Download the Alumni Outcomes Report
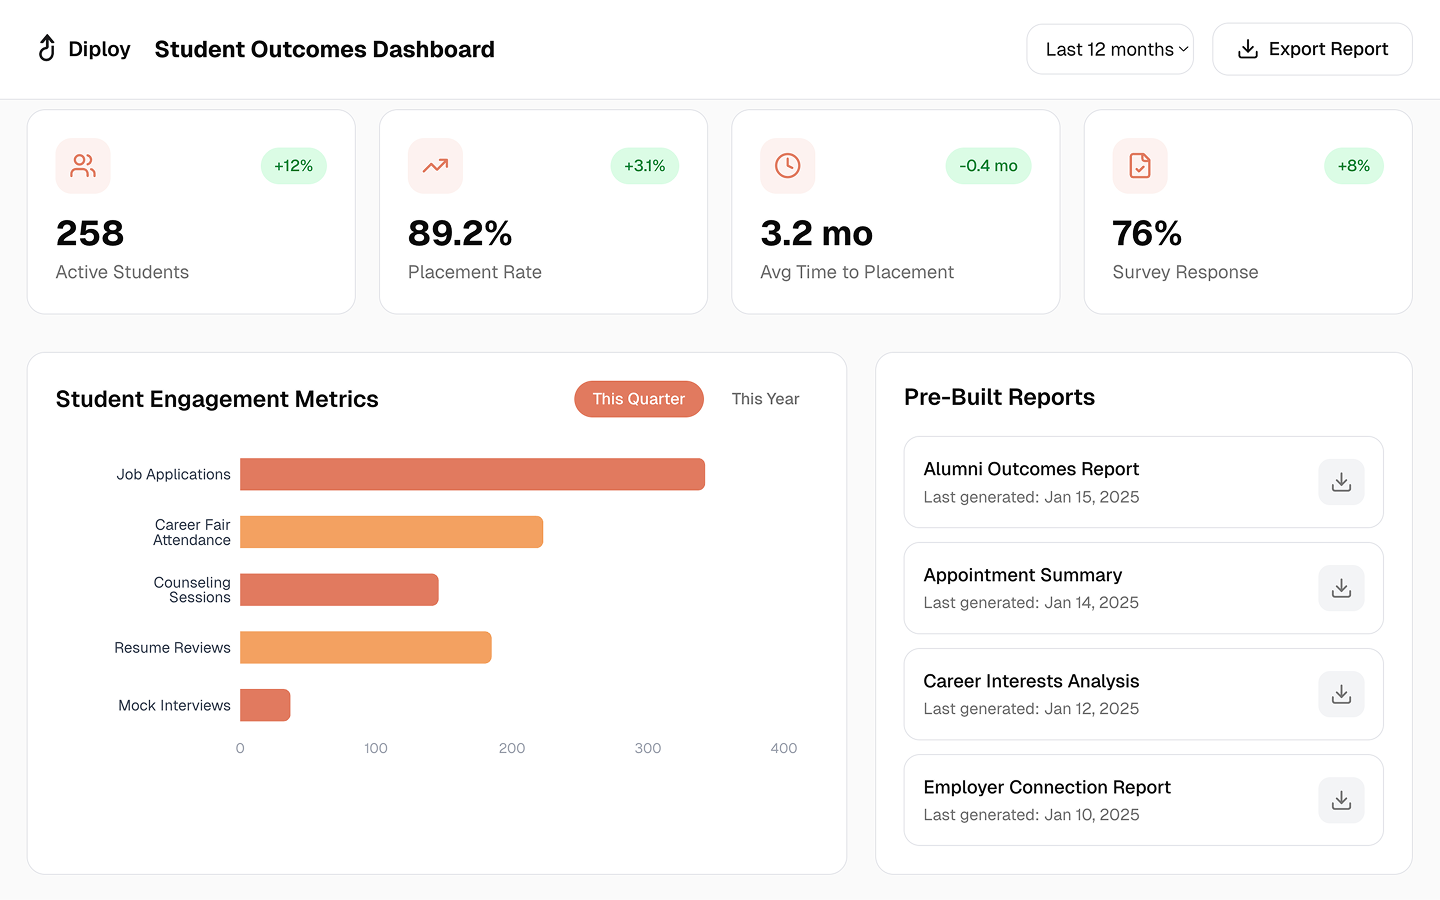 coord(1341,482)
